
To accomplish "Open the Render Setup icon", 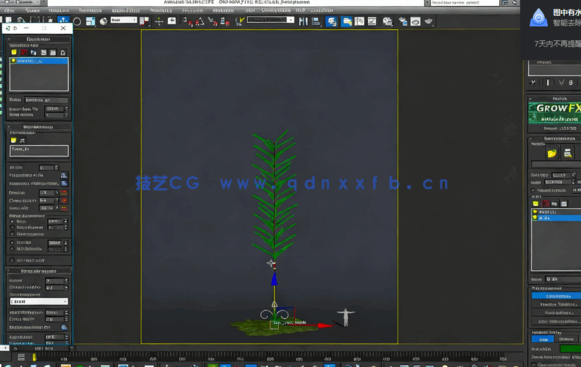I will (x=403, y=22).
